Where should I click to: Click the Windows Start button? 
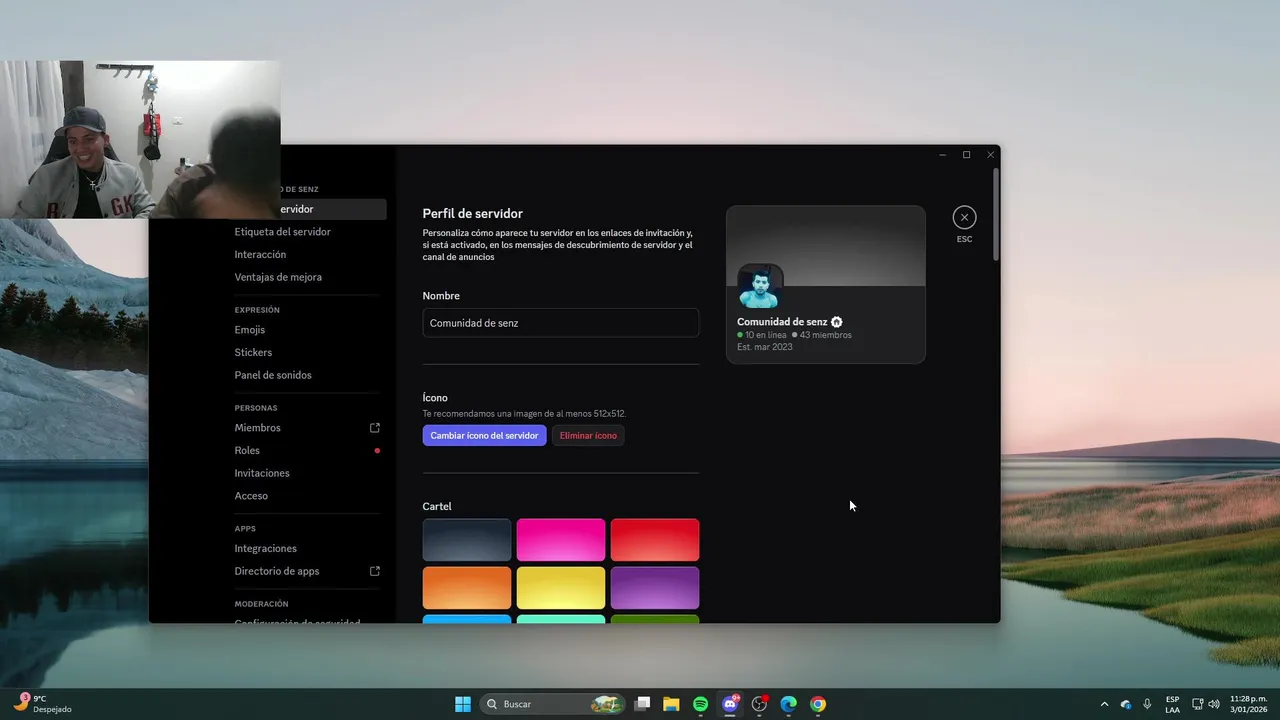coord(463,704)
